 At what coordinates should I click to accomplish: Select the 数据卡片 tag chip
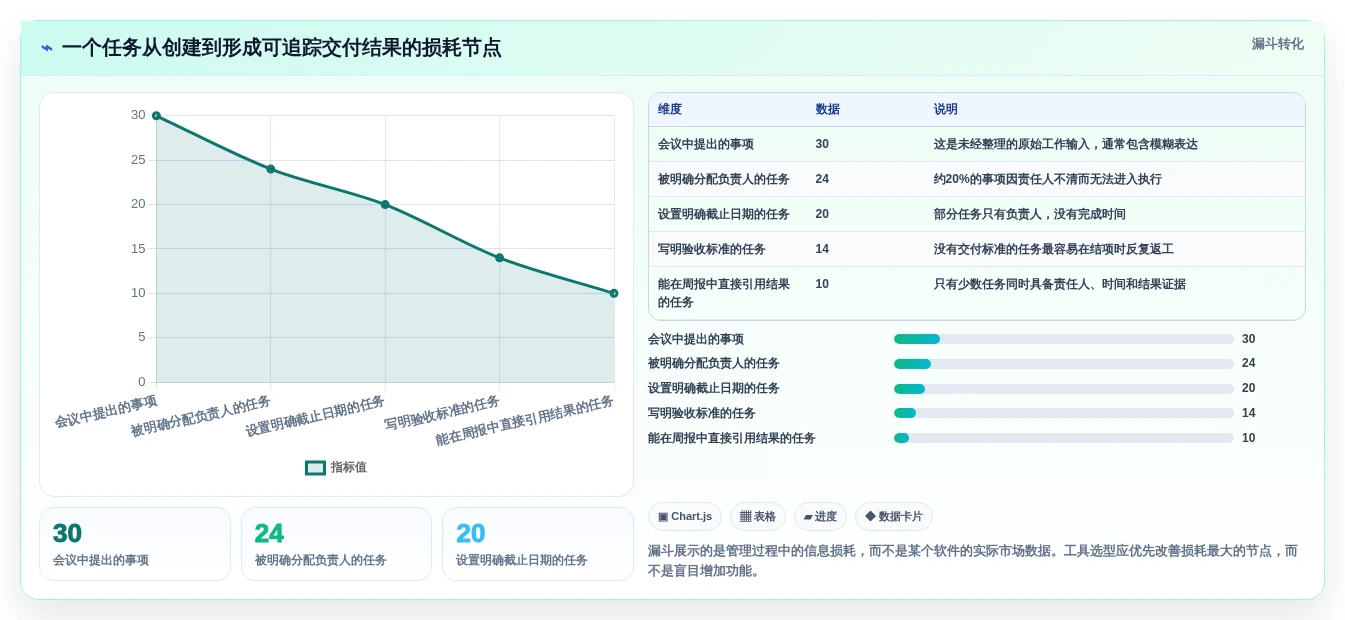pyautogui.click(x=894, y=516)
